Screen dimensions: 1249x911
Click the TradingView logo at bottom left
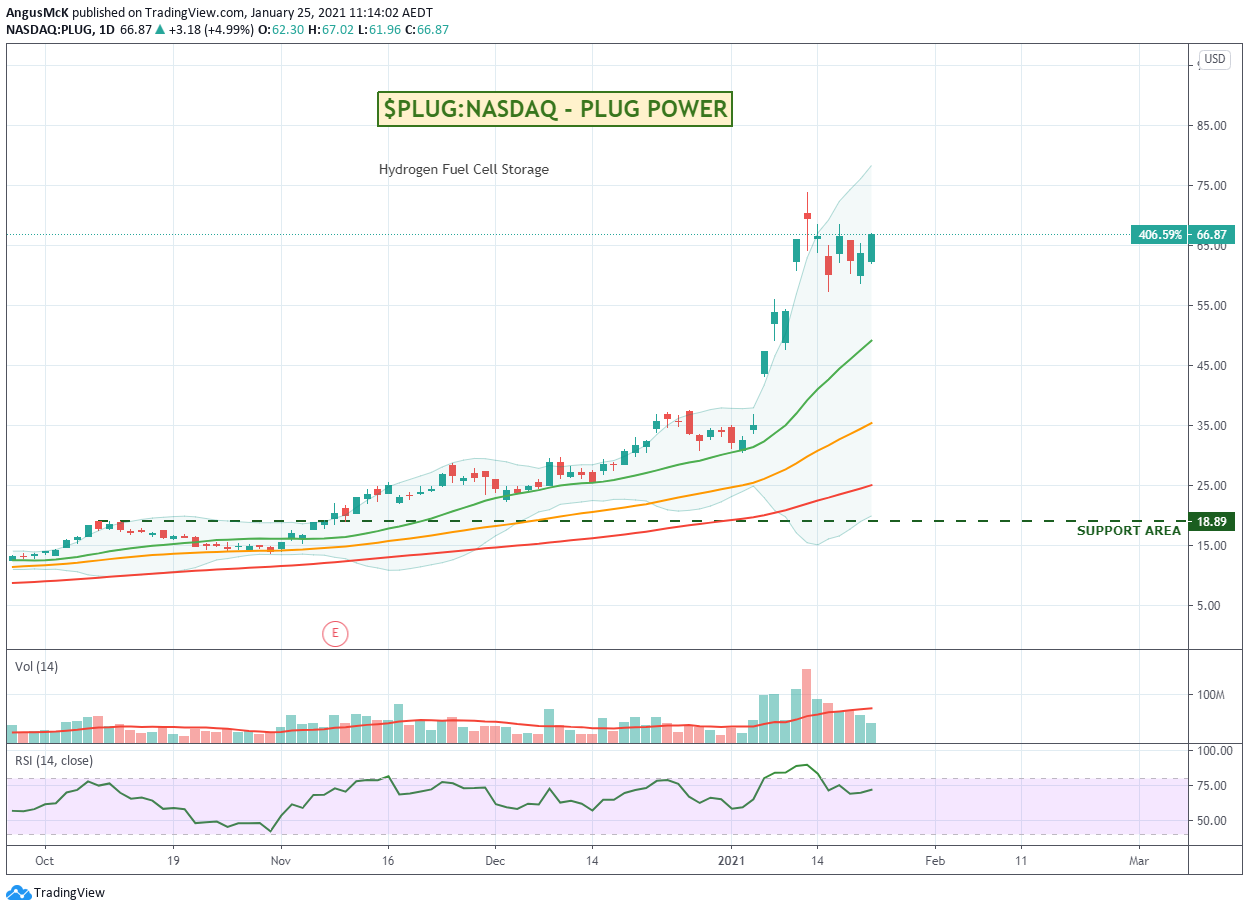pyautogui.click(x=56, y=893)
